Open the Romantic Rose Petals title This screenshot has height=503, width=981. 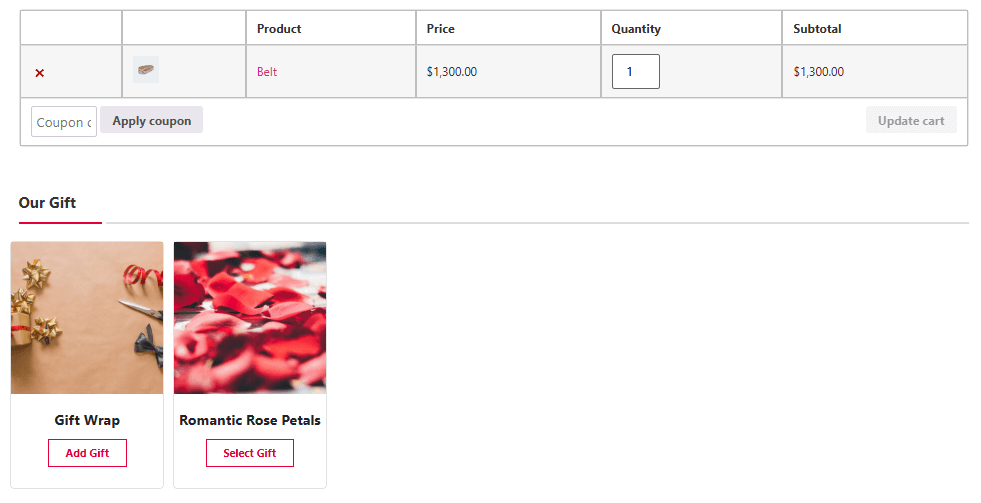click(250, 420)
